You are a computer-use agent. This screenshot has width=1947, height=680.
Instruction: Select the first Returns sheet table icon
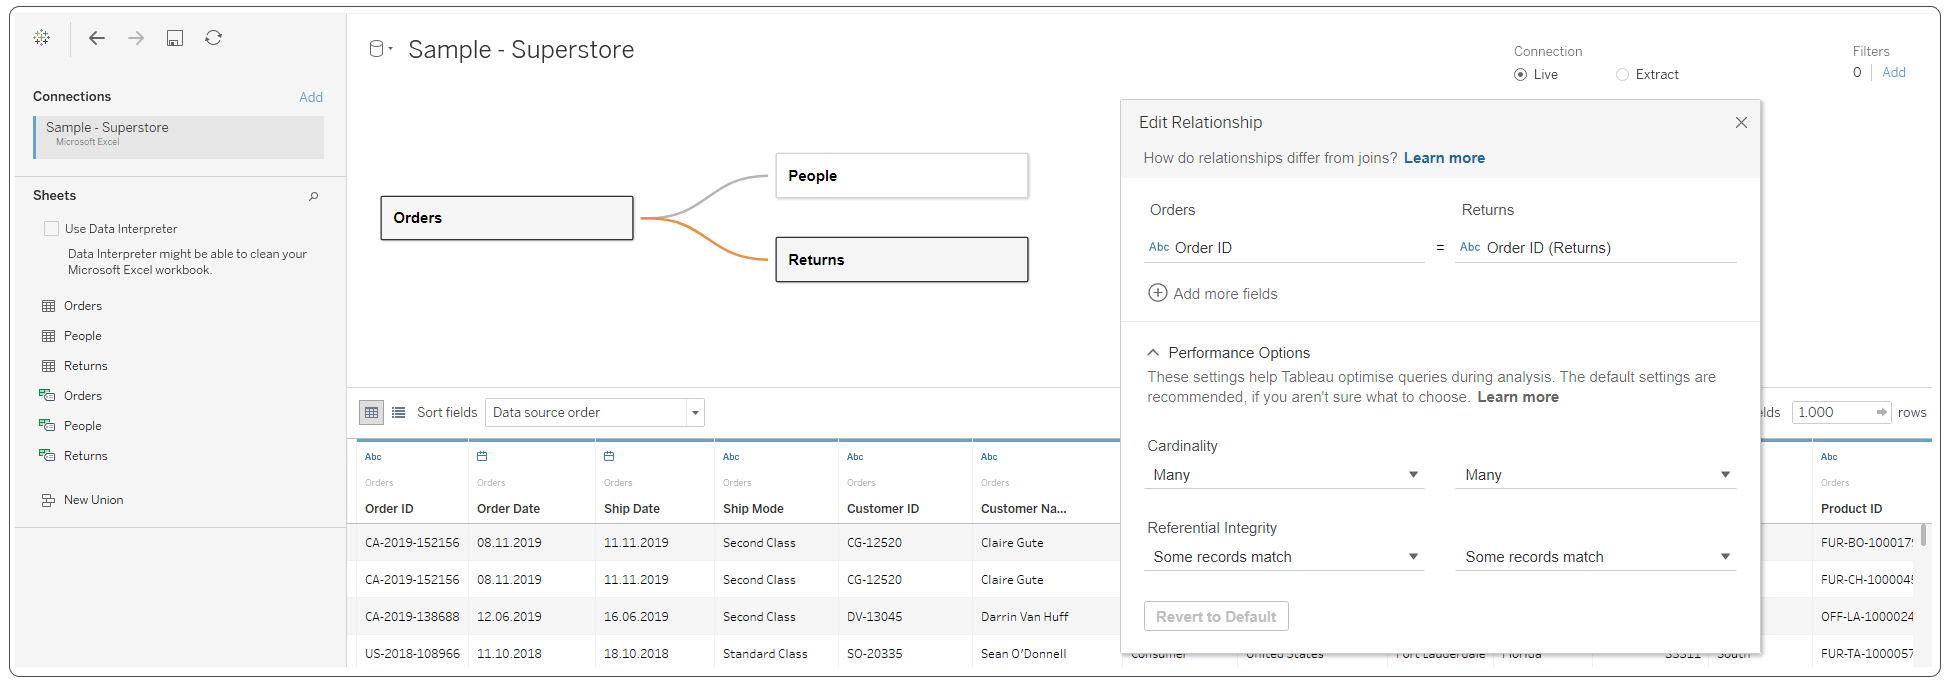pos(48,366)
